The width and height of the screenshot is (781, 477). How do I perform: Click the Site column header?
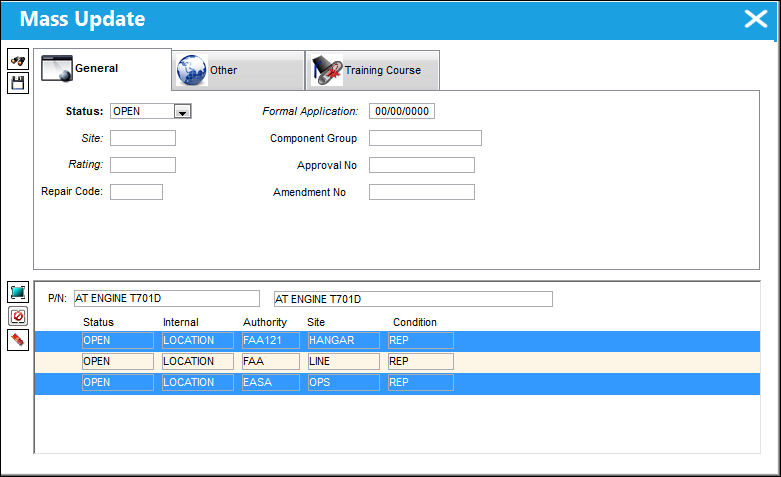click(316, 322)
